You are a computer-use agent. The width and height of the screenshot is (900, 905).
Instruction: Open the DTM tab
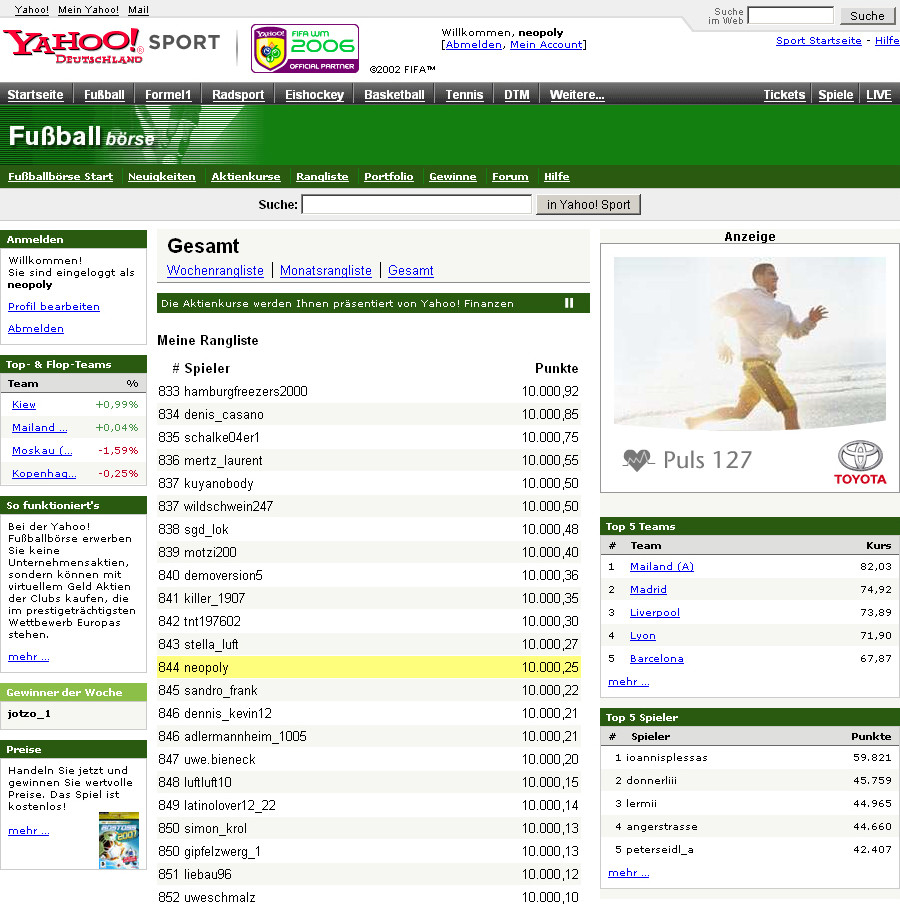[516, 95]
